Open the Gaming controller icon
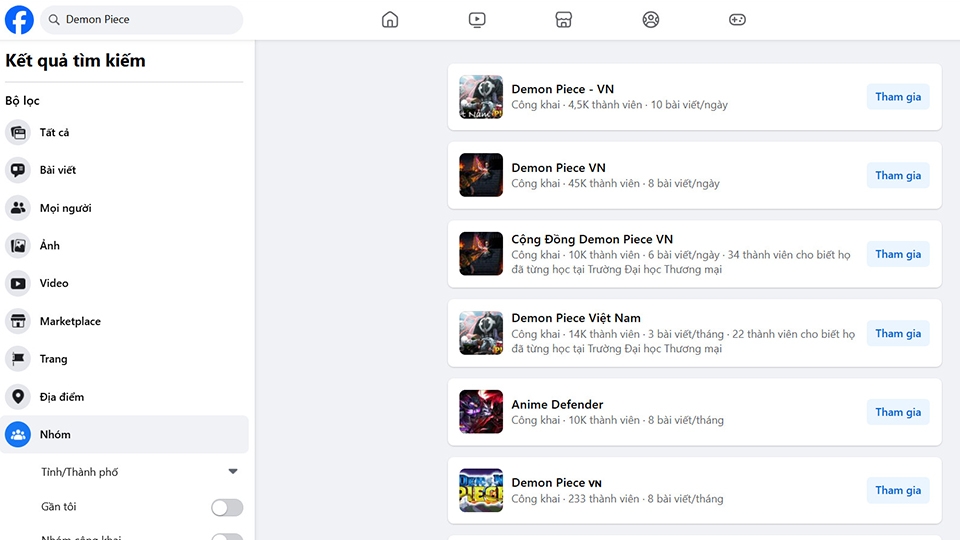 click(737, 20)
